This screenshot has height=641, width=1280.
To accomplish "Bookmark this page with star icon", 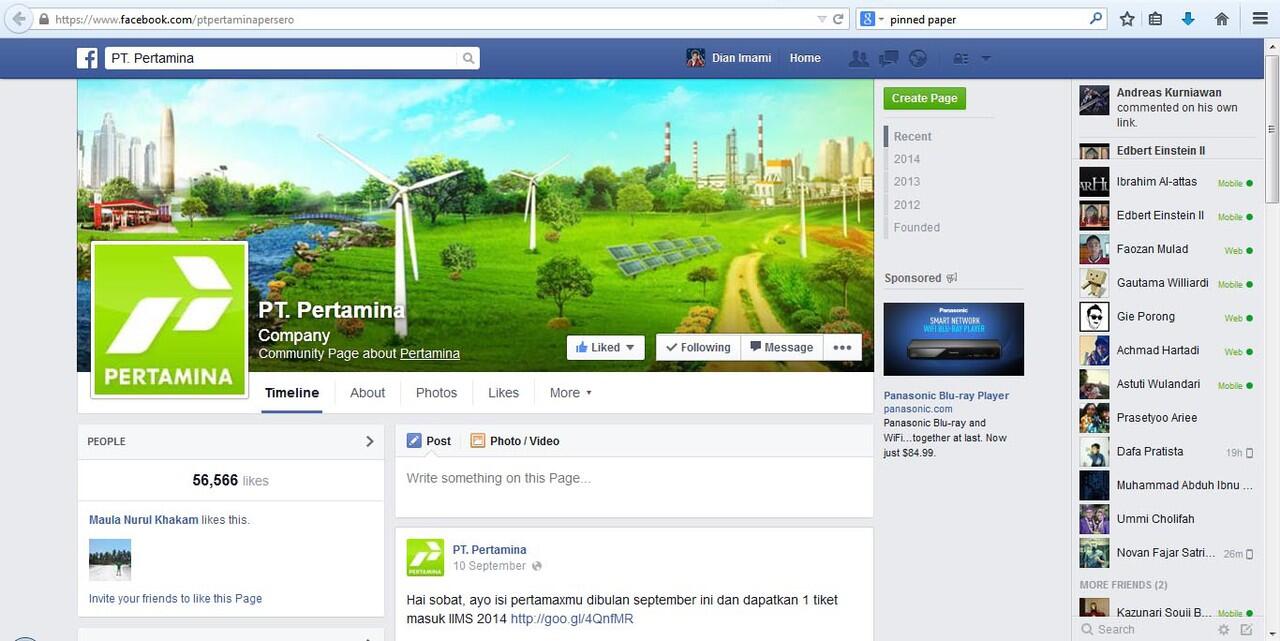I will (1127, 19).
